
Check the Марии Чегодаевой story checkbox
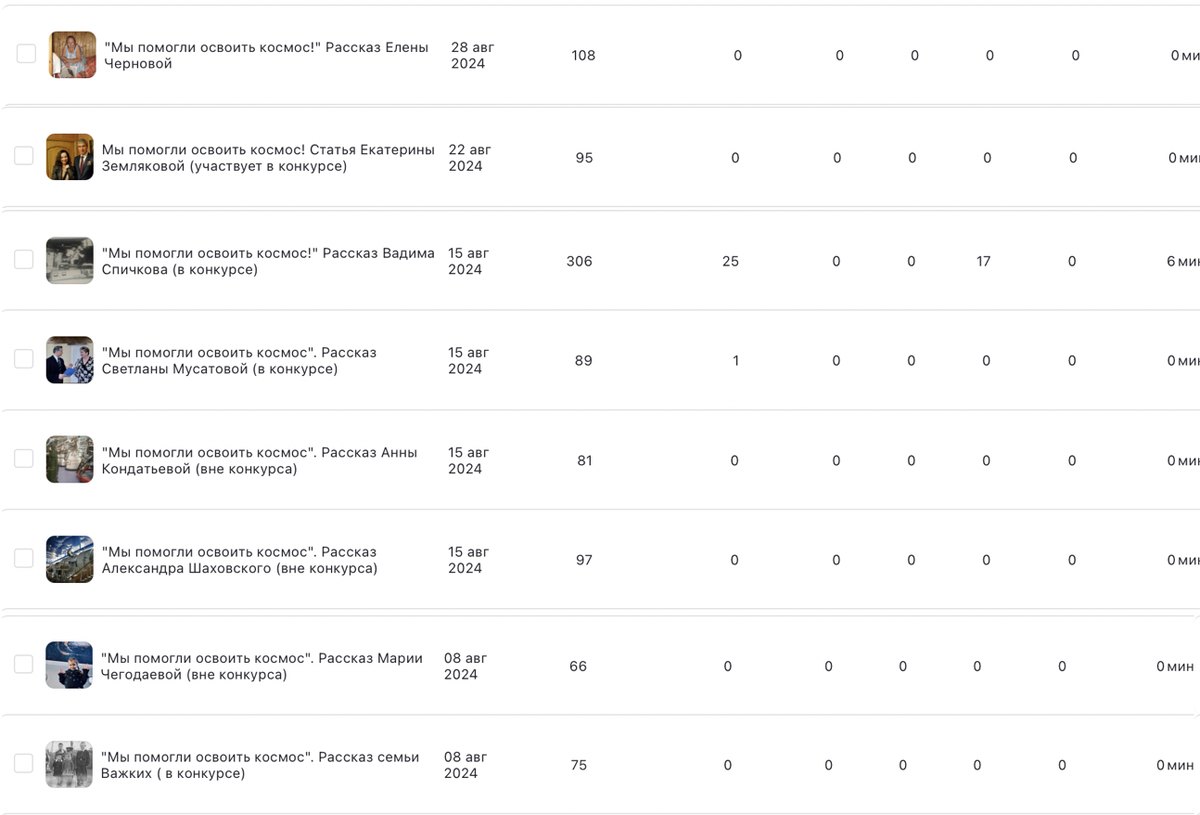24,664
